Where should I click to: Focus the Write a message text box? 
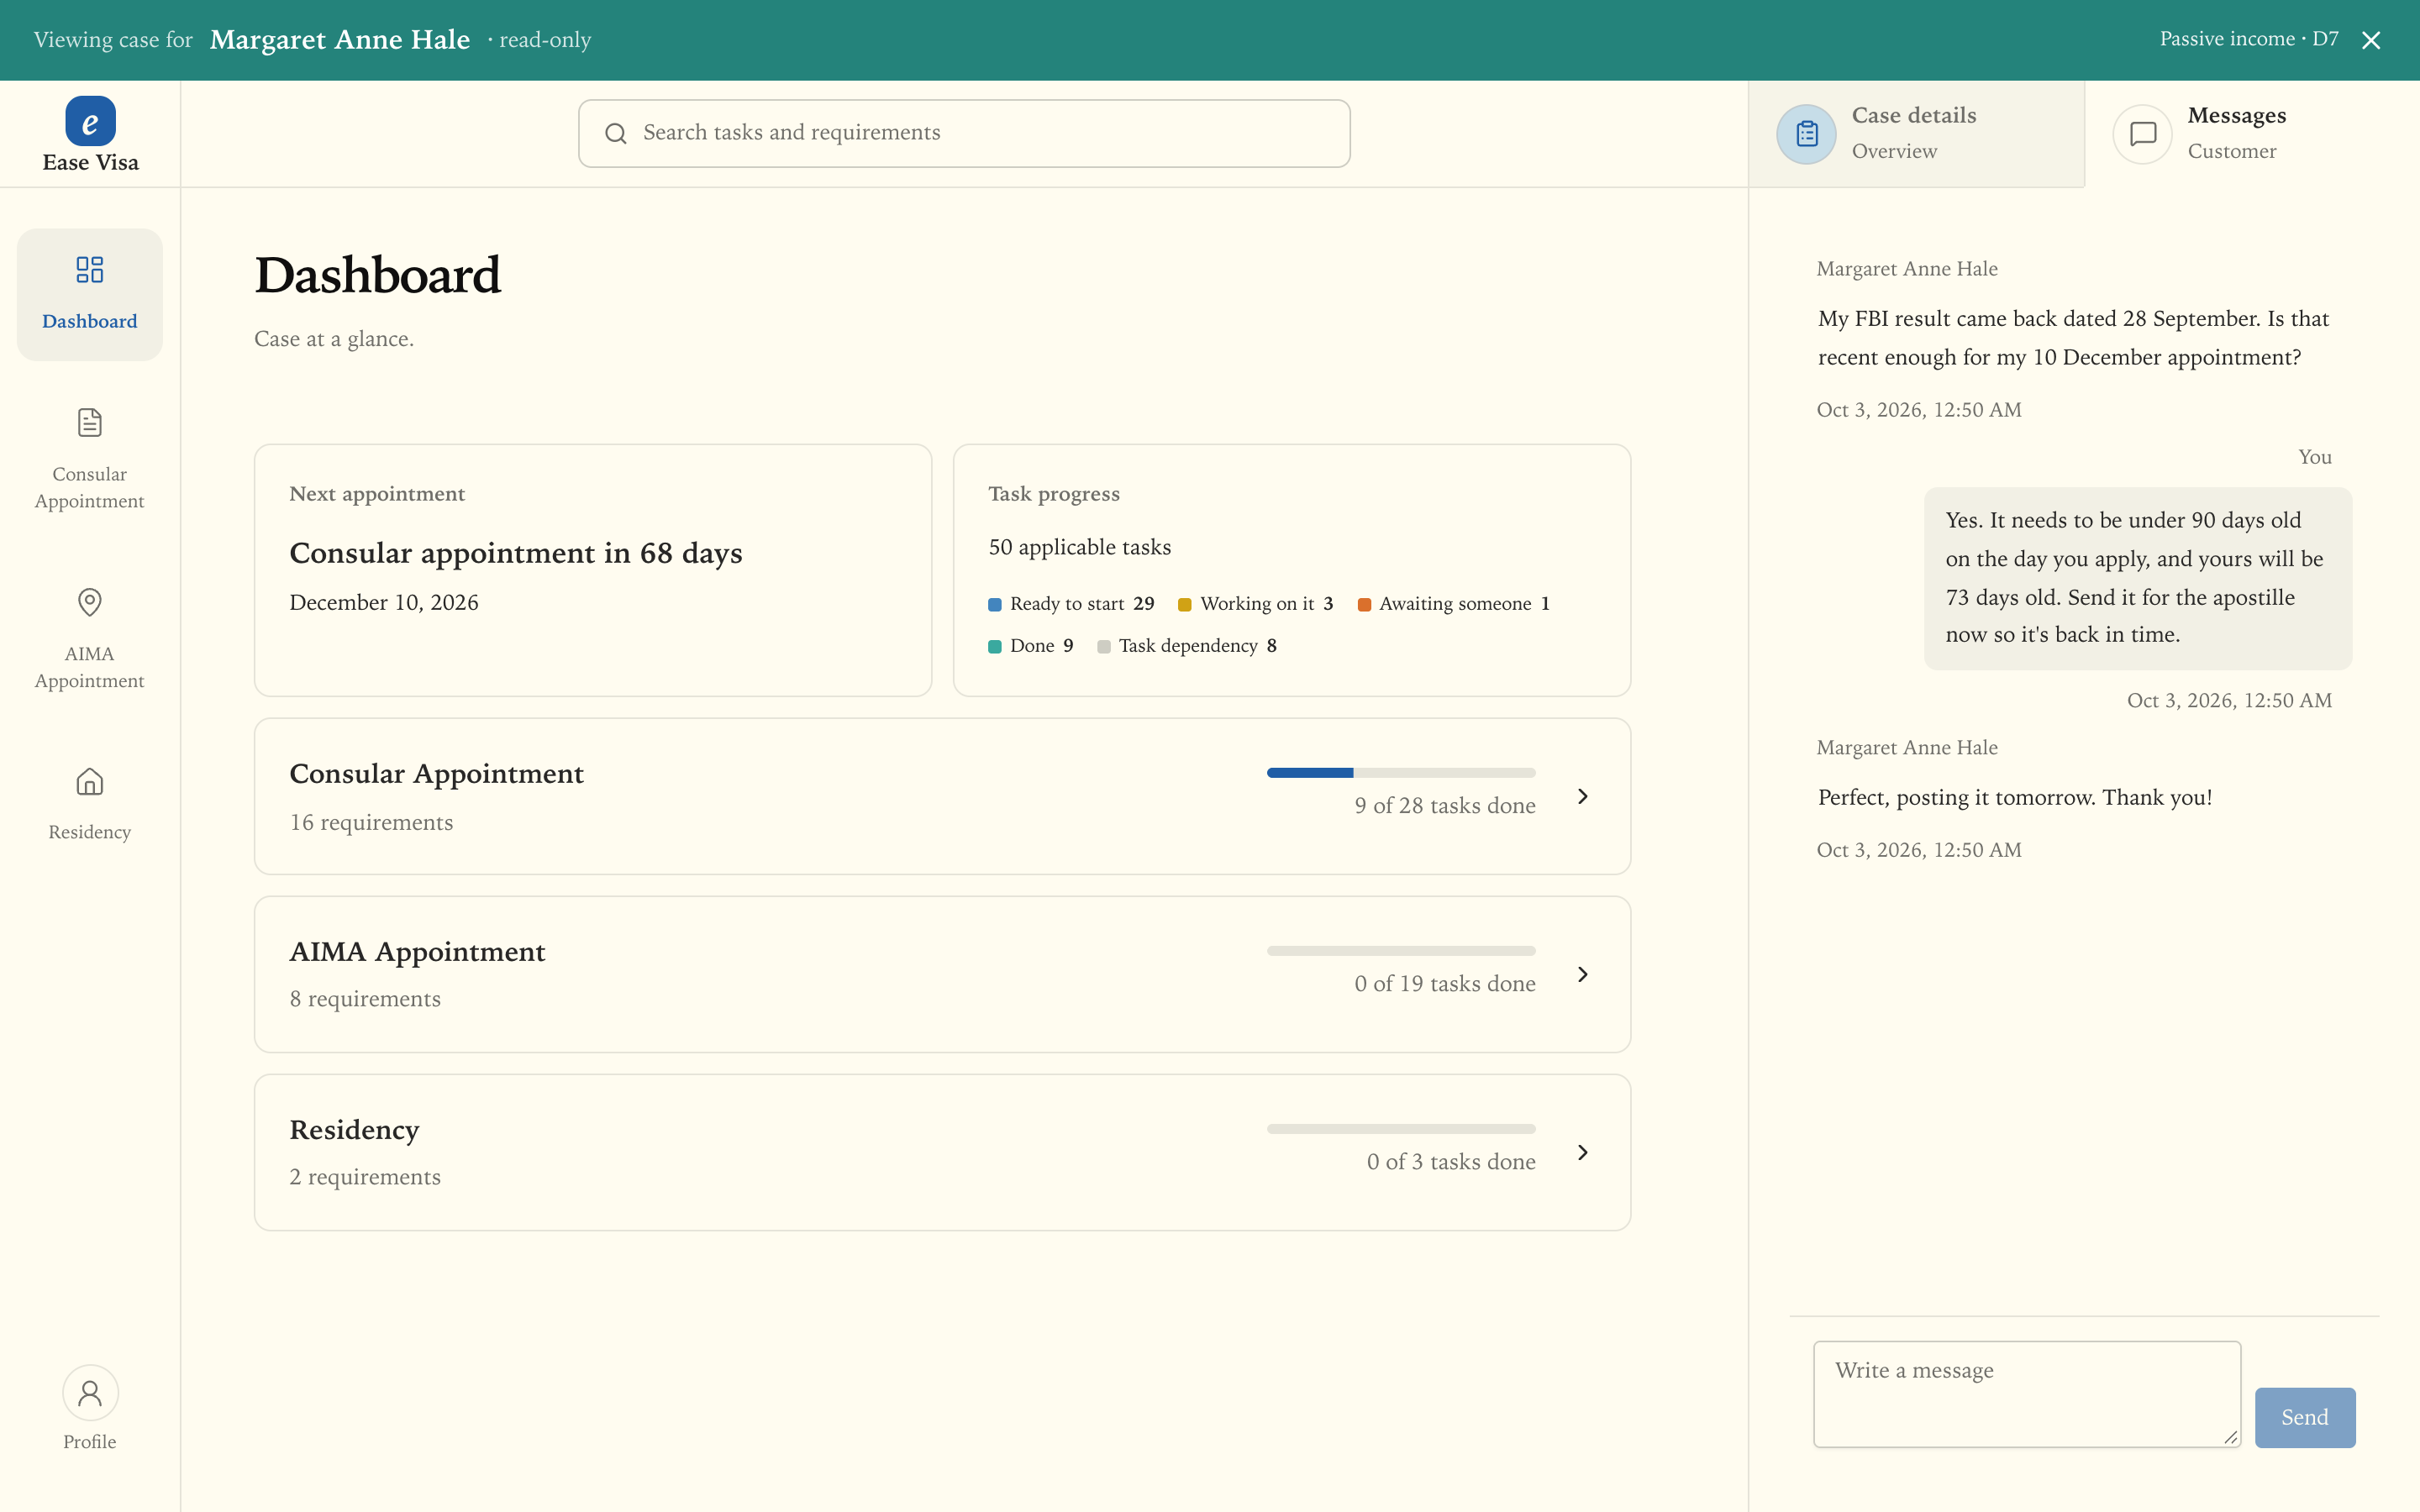[x=2027, y=1394]
